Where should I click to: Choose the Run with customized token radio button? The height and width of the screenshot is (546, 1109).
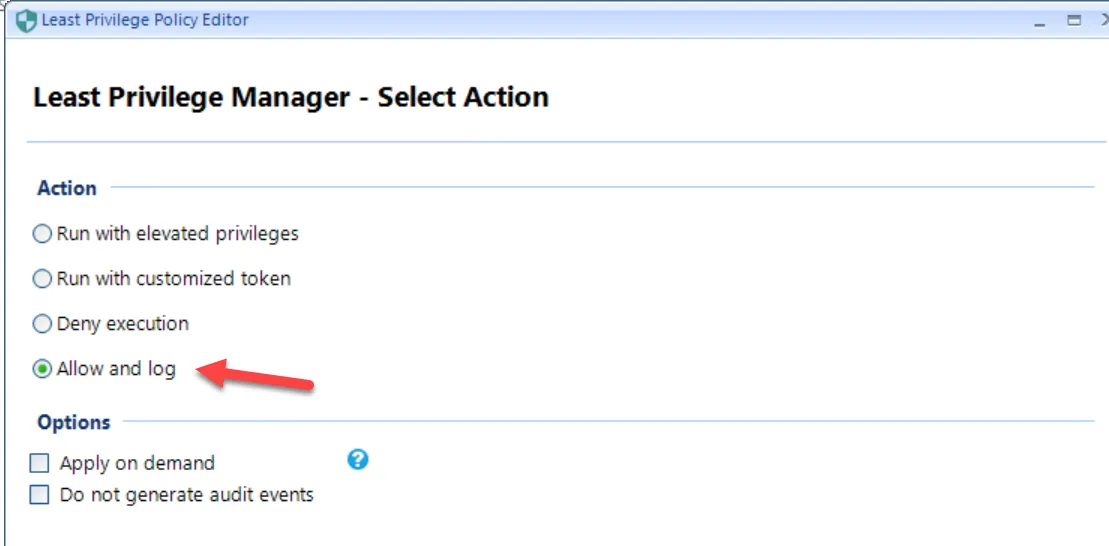click(42, 279)
